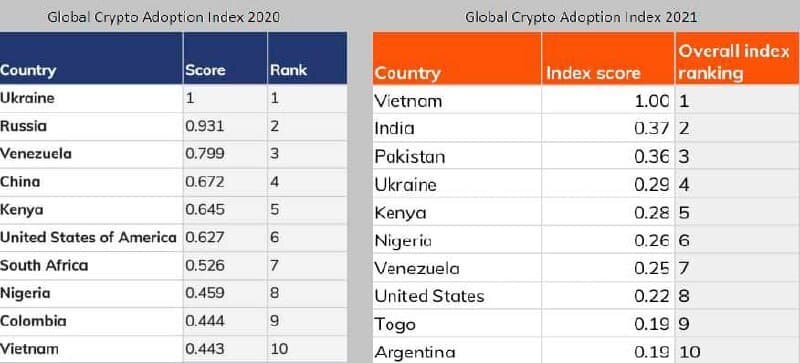Click the Global Crypto Adoption Index 2021 title
The height and width of the screenshot is (363, 800).
pyautogui.click(x=581, y=17)
